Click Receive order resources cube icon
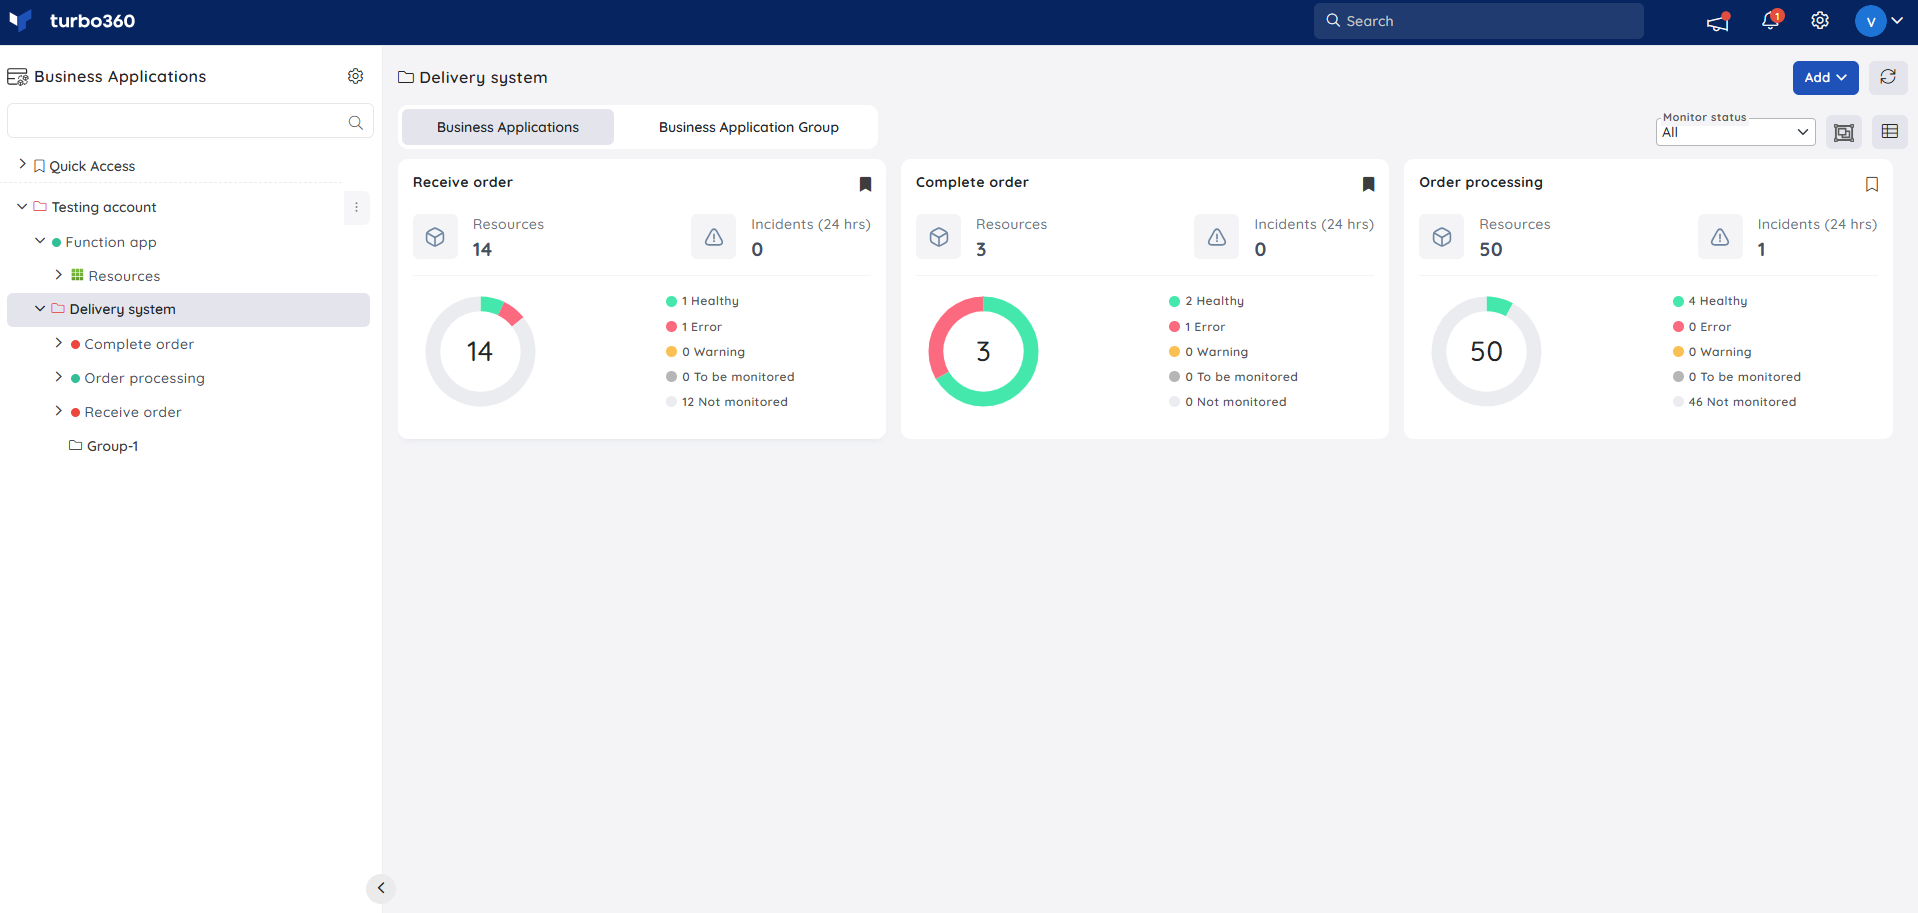This screenshot has height=913, width=1918. pos(435,237)
